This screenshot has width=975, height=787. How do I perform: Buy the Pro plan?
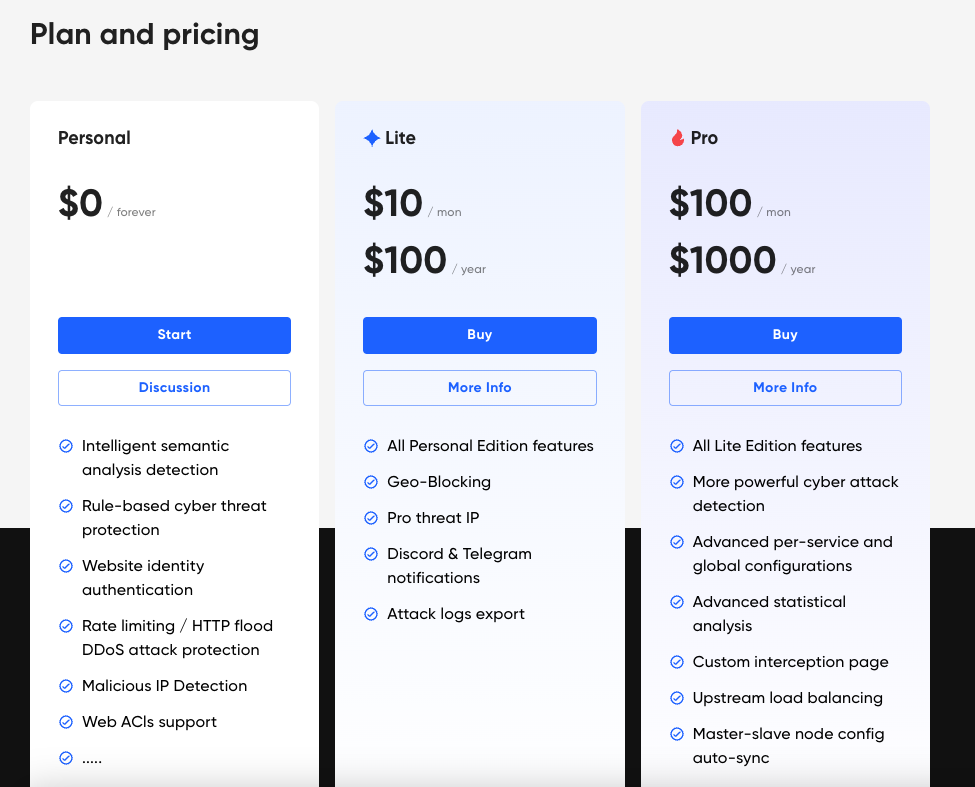[x=785, y=335]
